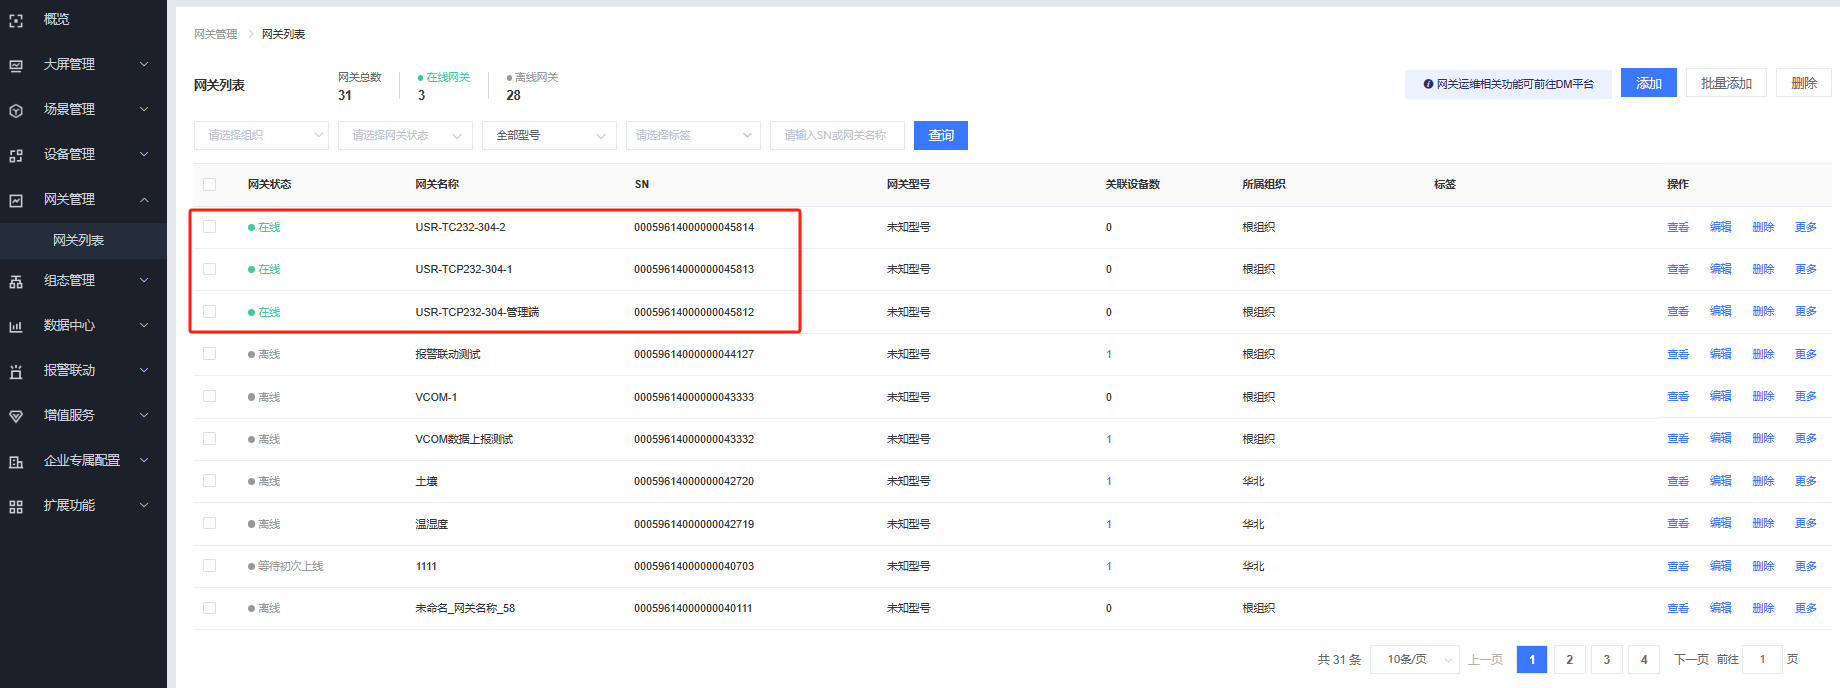Viewport: 1840px width, 688px height.
Task: Click the 组态管理 hierarchy icon
Action: (x=16, y=281)
